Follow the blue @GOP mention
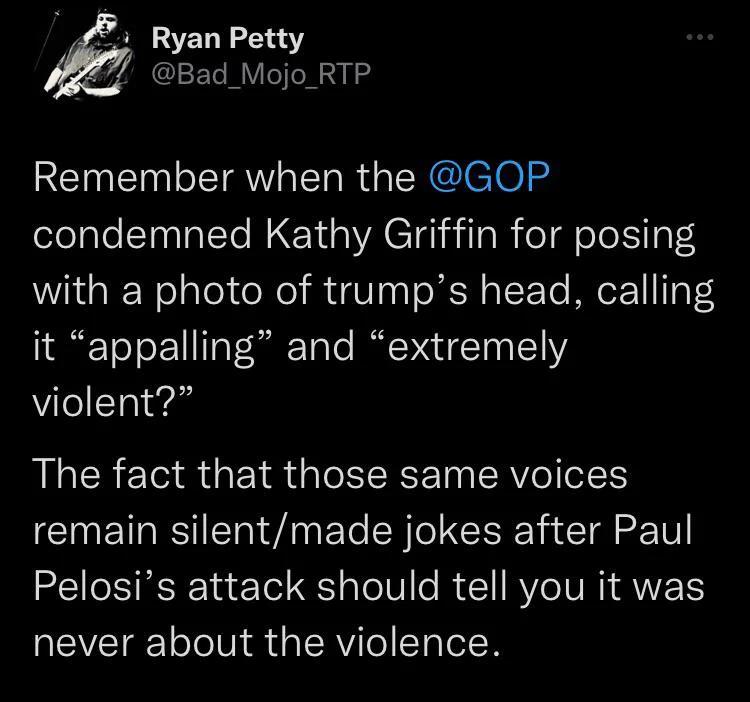Image resolution: width=750 pixels, height=702 pixels. point(490,176)
